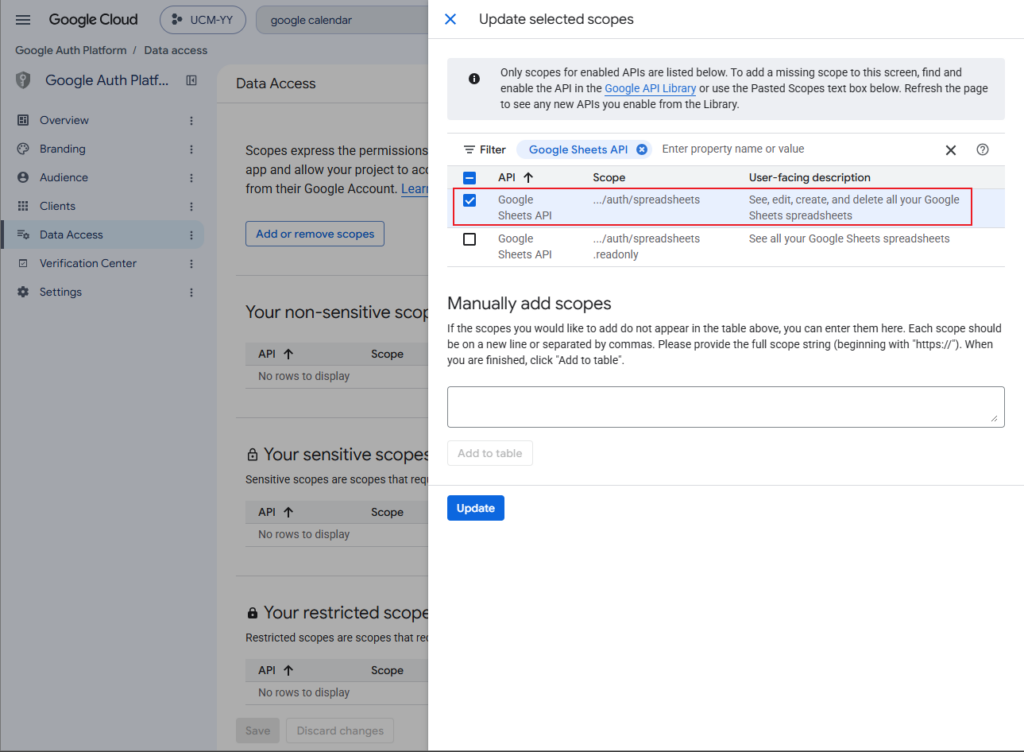Image resolution: width=1024 pixels, height=752 pixels.
Task: Close the Update selected scopes panel
Action: (451, 20)
